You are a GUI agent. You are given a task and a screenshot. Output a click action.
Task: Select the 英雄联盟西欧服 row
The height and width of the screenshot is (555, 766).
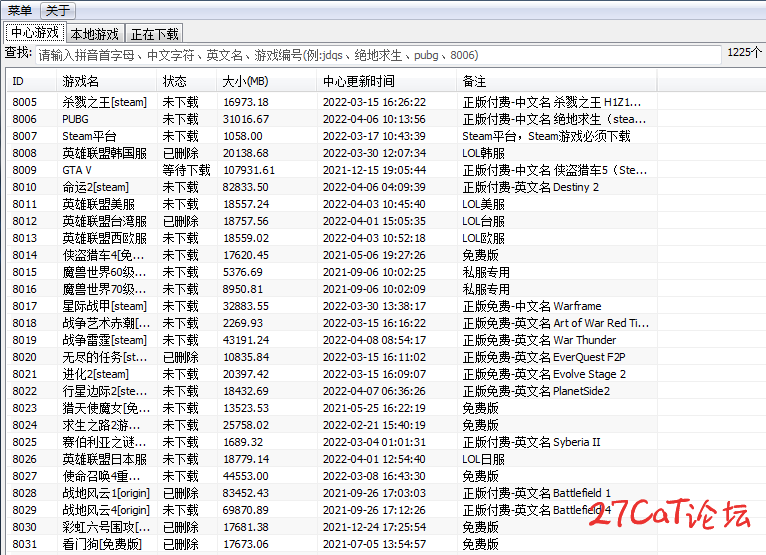332,238
